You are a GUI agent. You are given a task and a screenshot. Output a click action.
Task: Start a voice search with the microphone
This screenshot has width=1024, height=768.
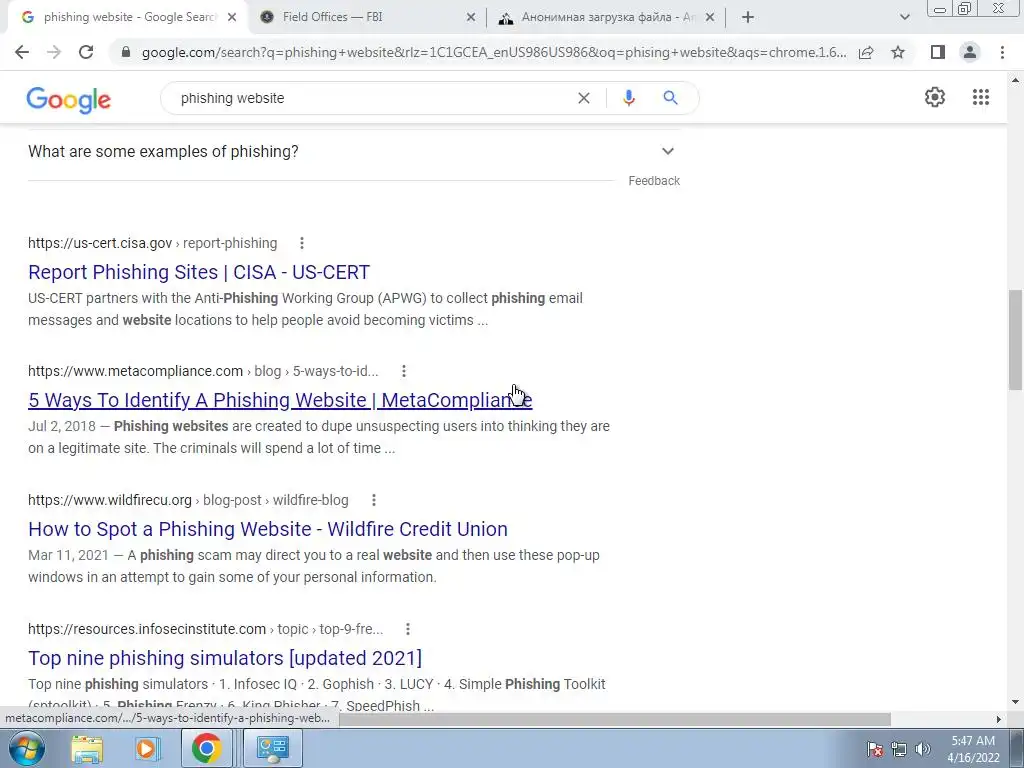click(628, 98)
